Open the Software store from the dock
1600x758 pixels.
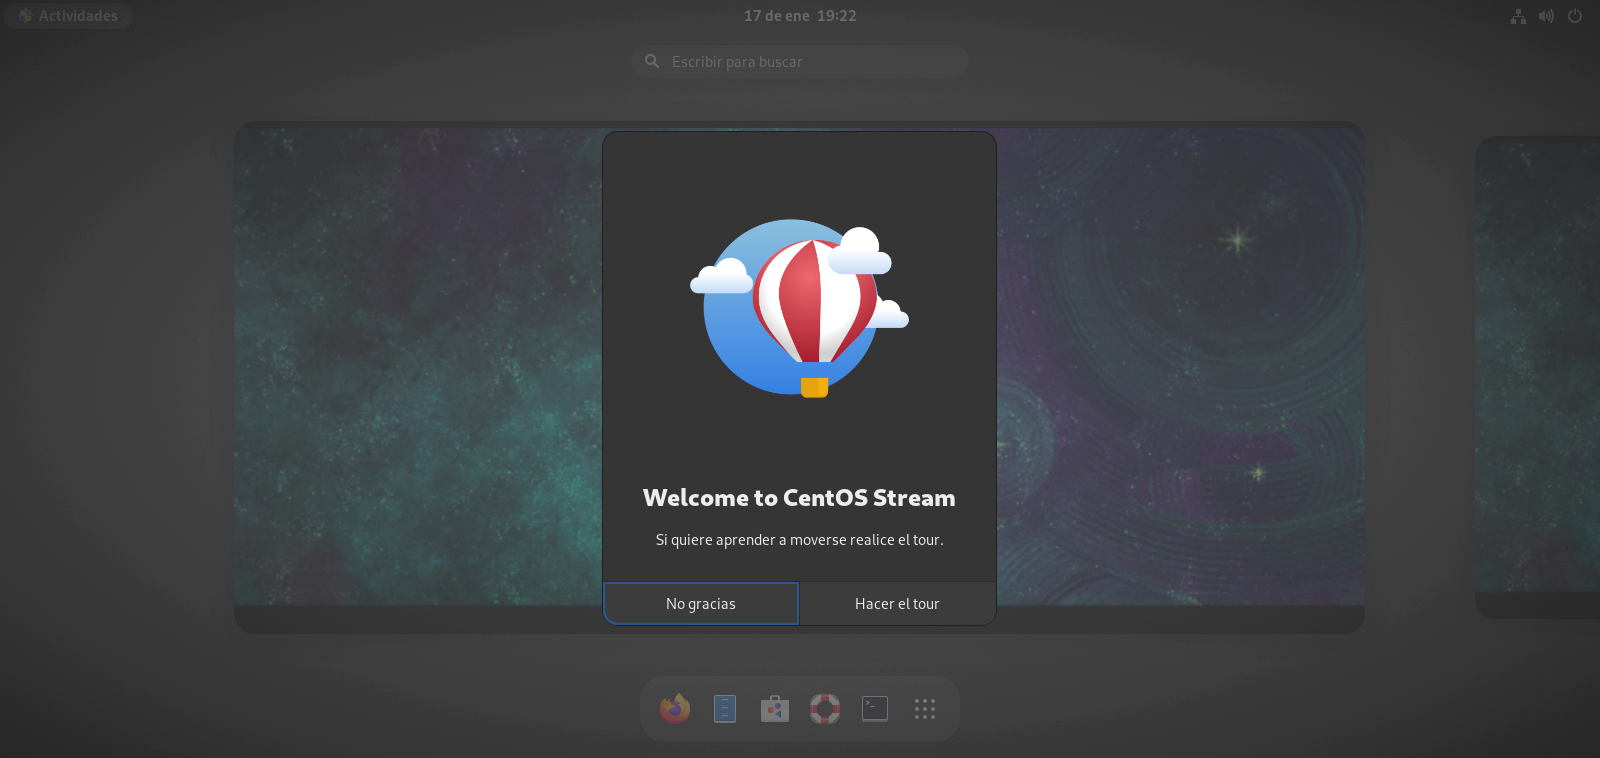tap(775, 709)
